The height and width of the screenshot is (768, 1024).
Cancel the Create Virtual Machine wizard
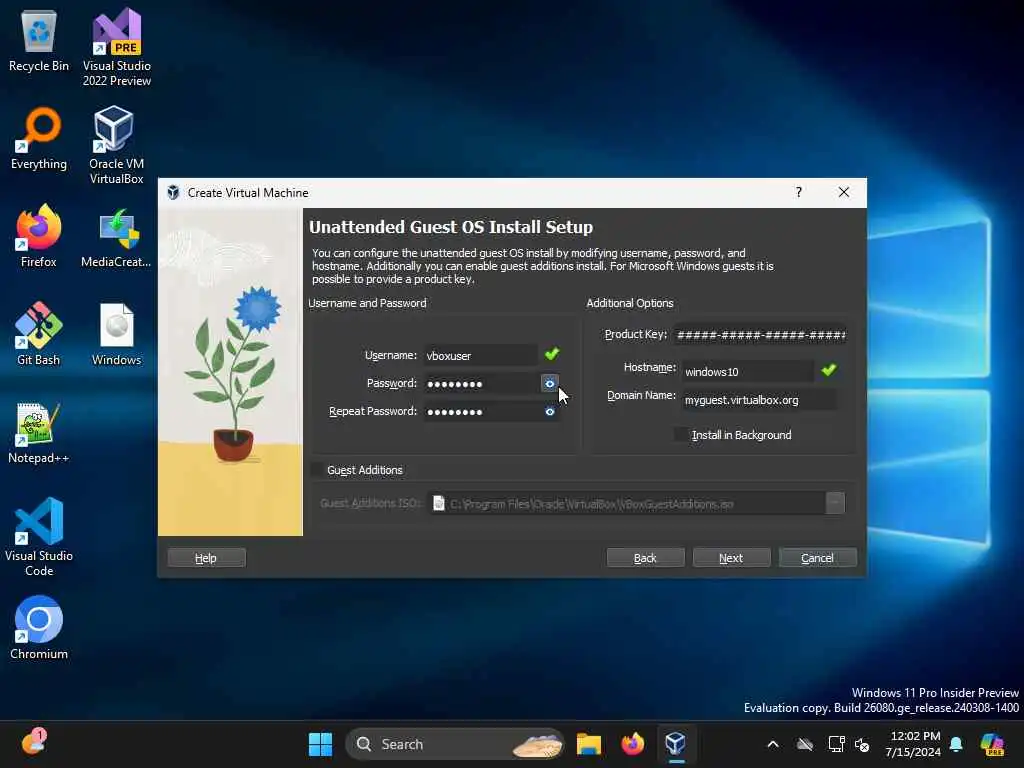coord(818,558)
